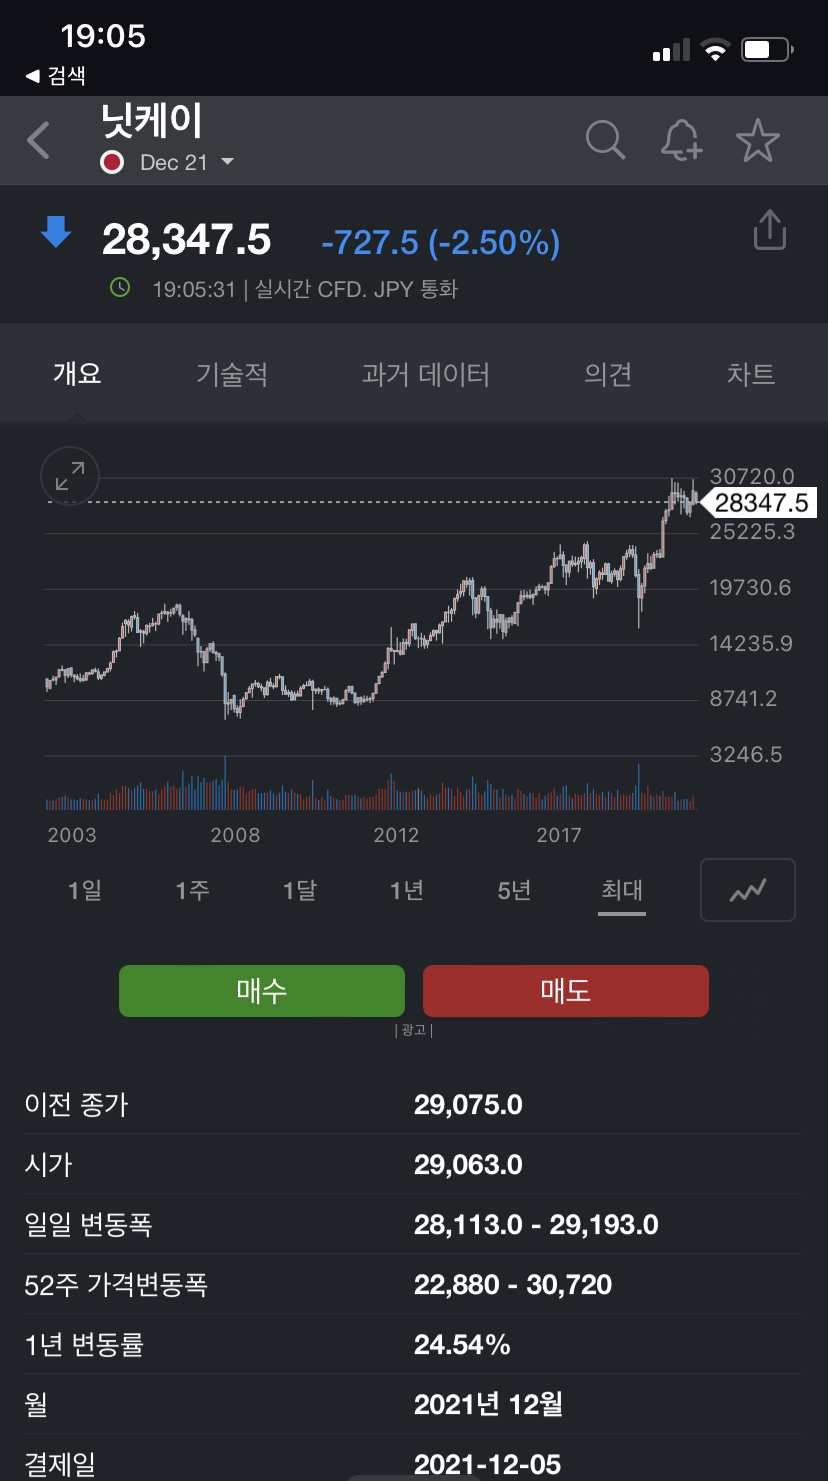This screenshot has width=828, height=1481.
Task: Open search with the magnifier icon
Action: [x=605, y=140]
